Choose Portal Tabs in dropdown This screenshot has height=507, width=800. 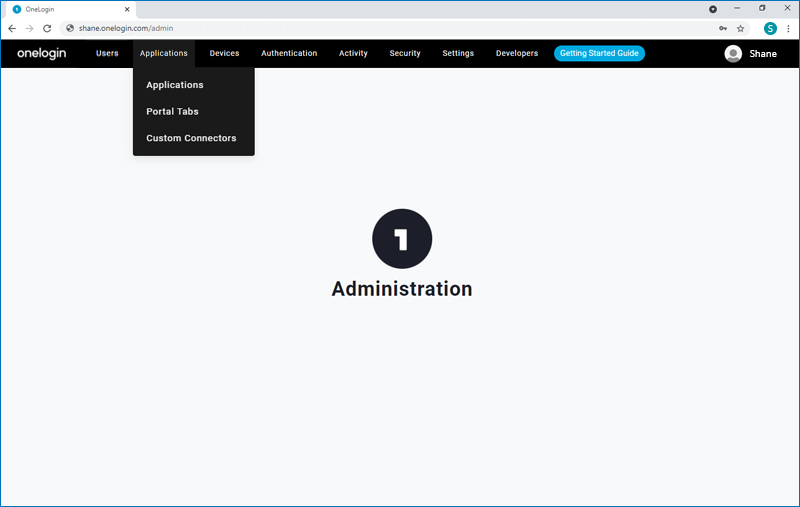click(172, 111)
